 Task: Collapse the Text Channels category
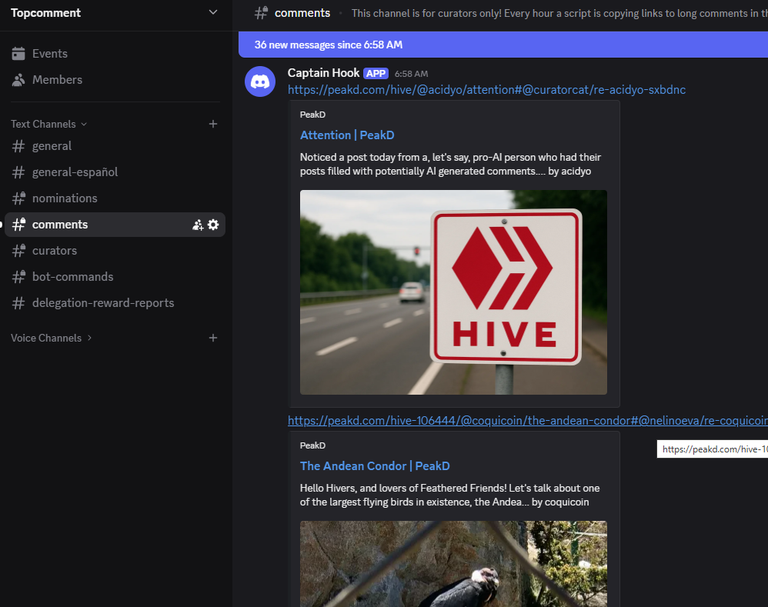click(x=49, y=124)
